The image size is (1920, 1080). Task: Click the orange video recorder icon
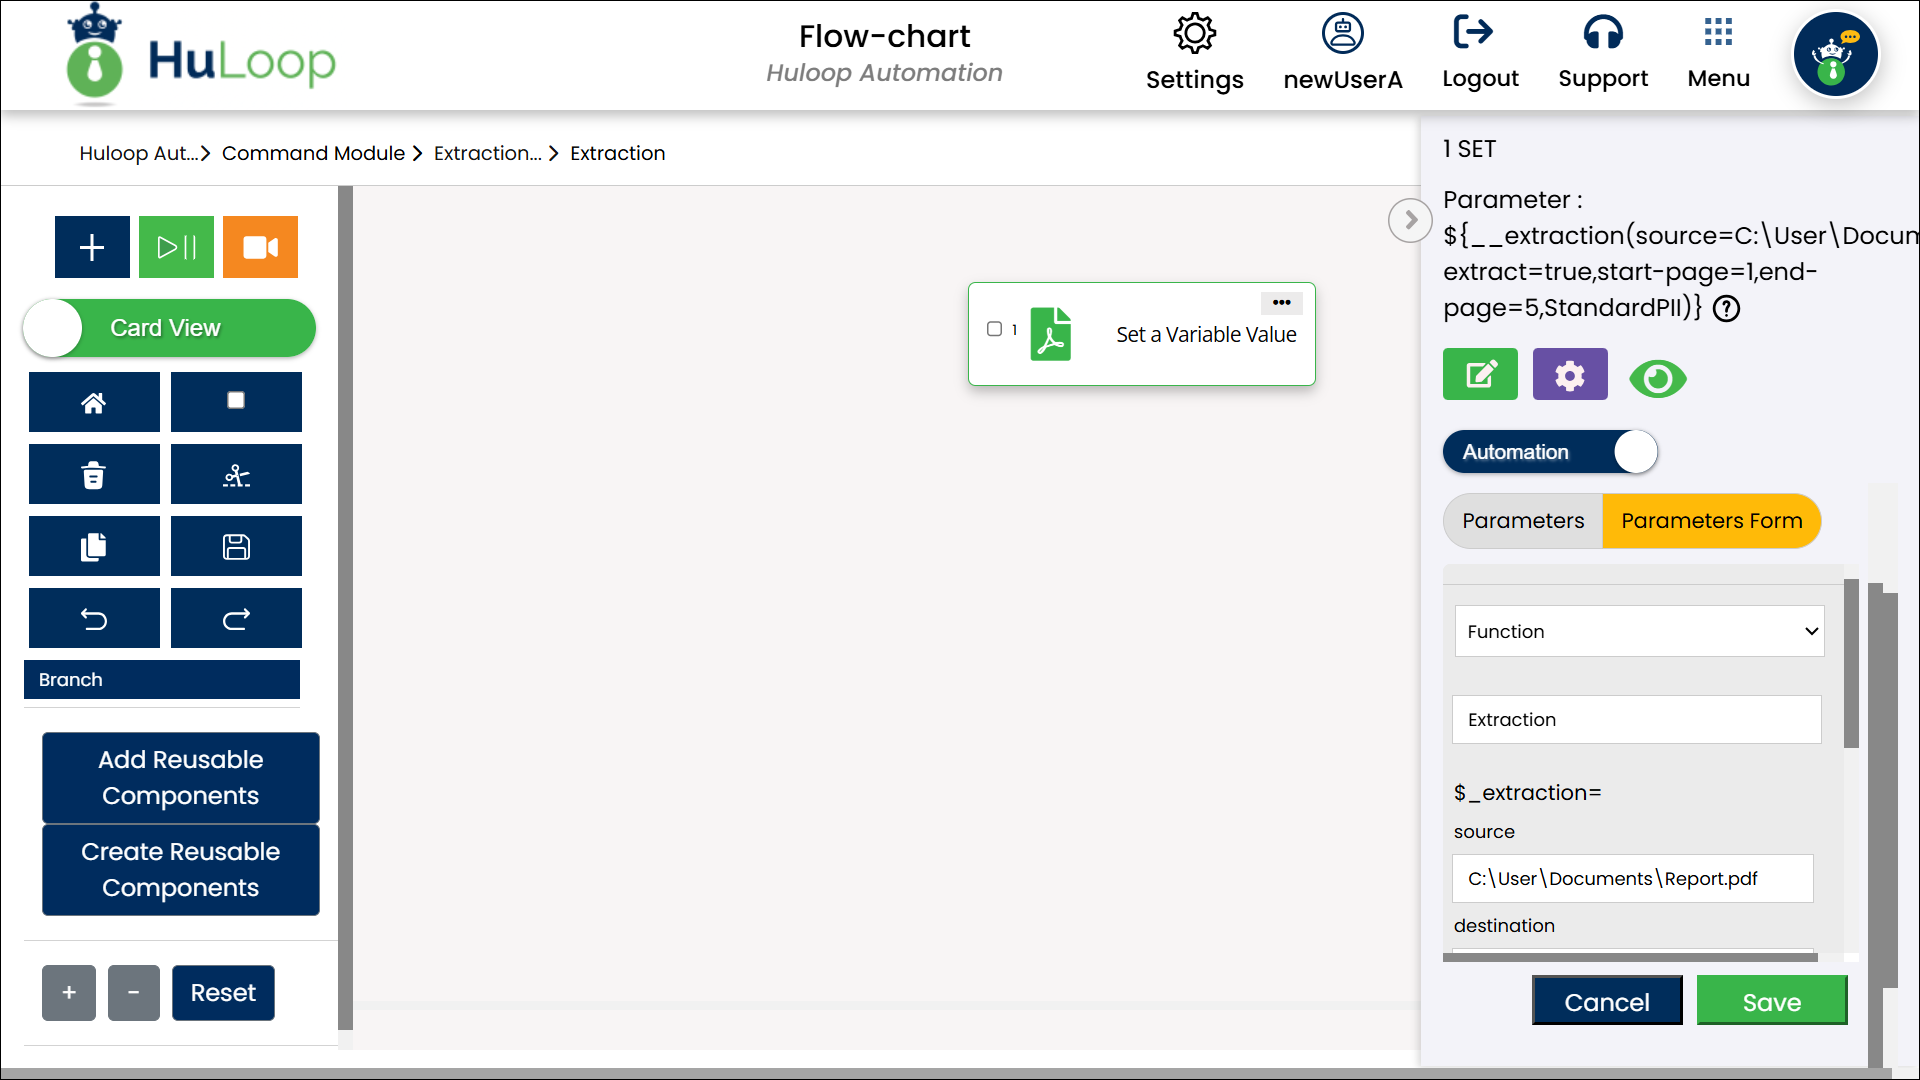(x=260, y=247)
